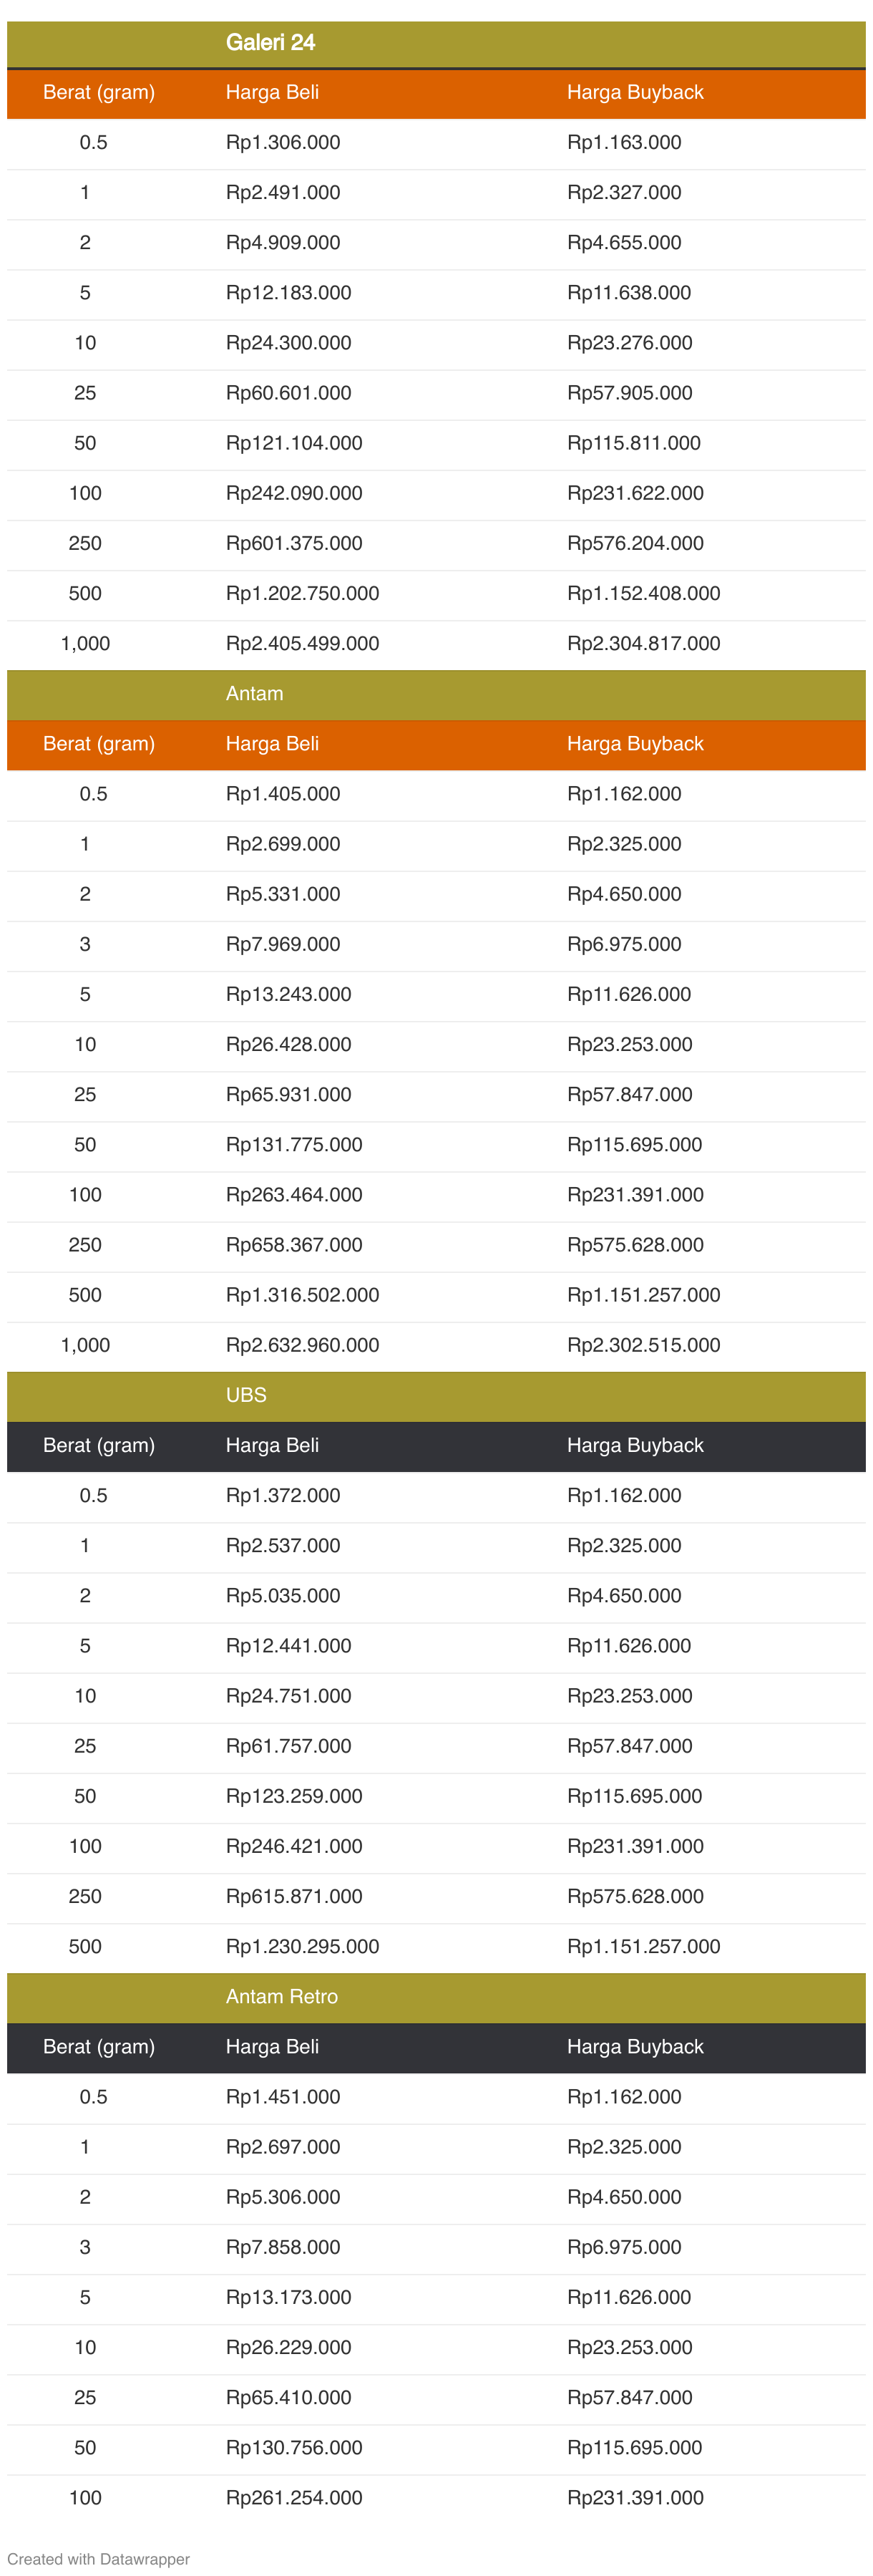Screen dimensions: 873x2576
Task: Click the Rp658.367.000 buy price
Action: click(x=294, y=1245)
